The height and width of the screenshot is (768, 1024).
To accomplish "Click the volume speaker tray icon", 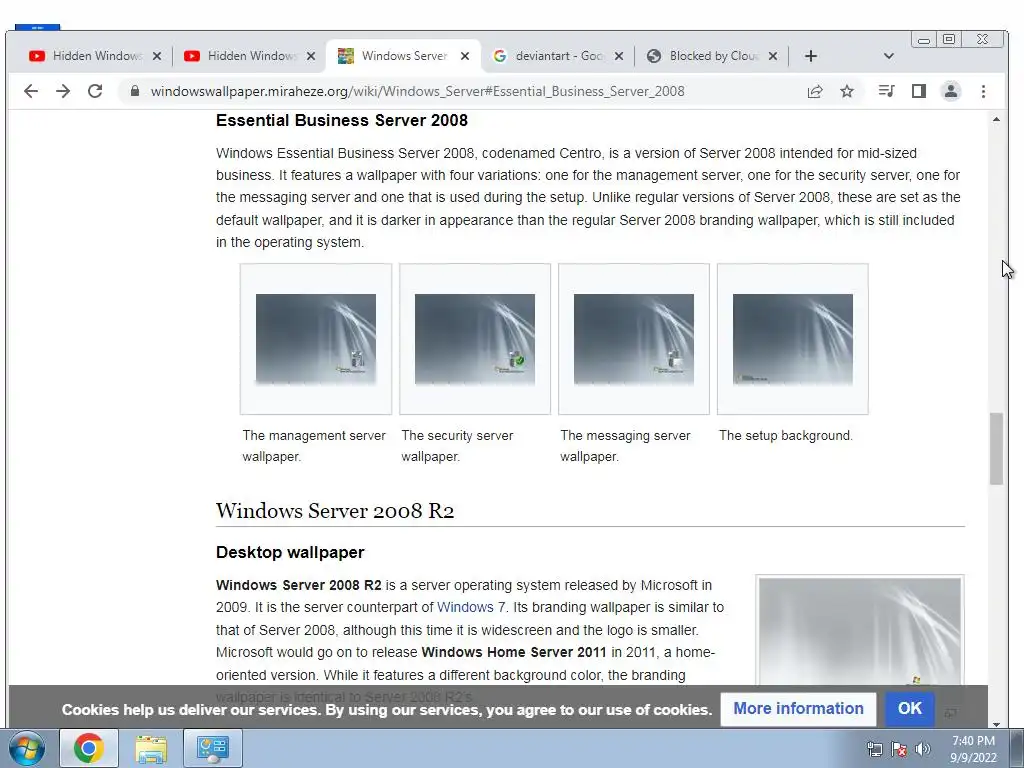I will 922,749.
